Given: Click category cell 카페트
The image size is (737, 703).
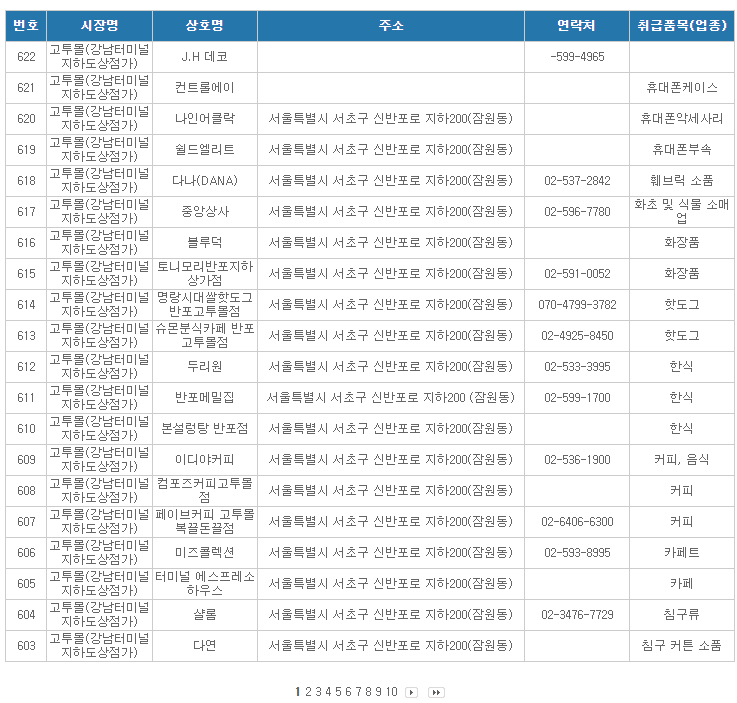Looking at the screenshot, I should click(x=682, y=553).
